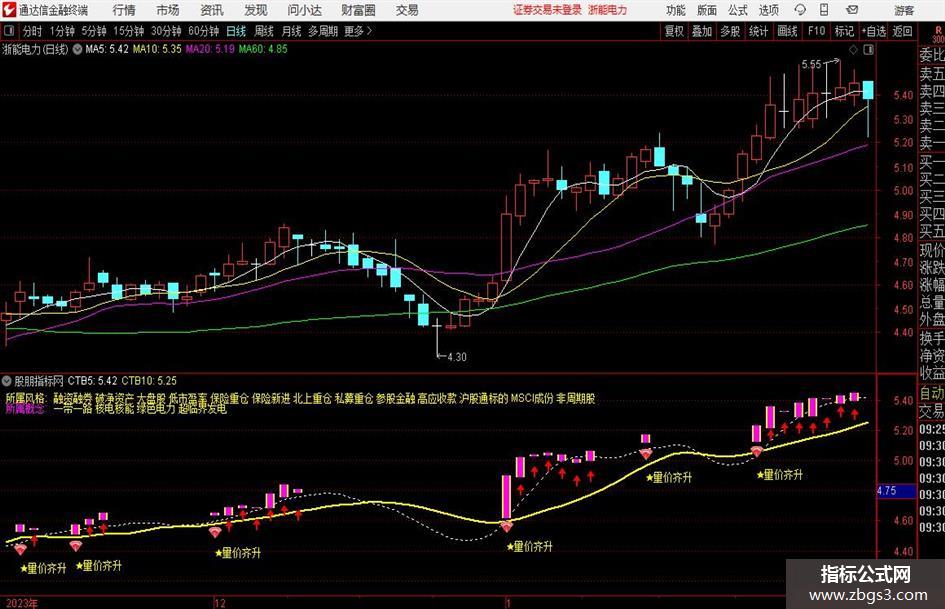Expand MA settings arrow next to 浙能电力(日线)

tap(77, 49)
